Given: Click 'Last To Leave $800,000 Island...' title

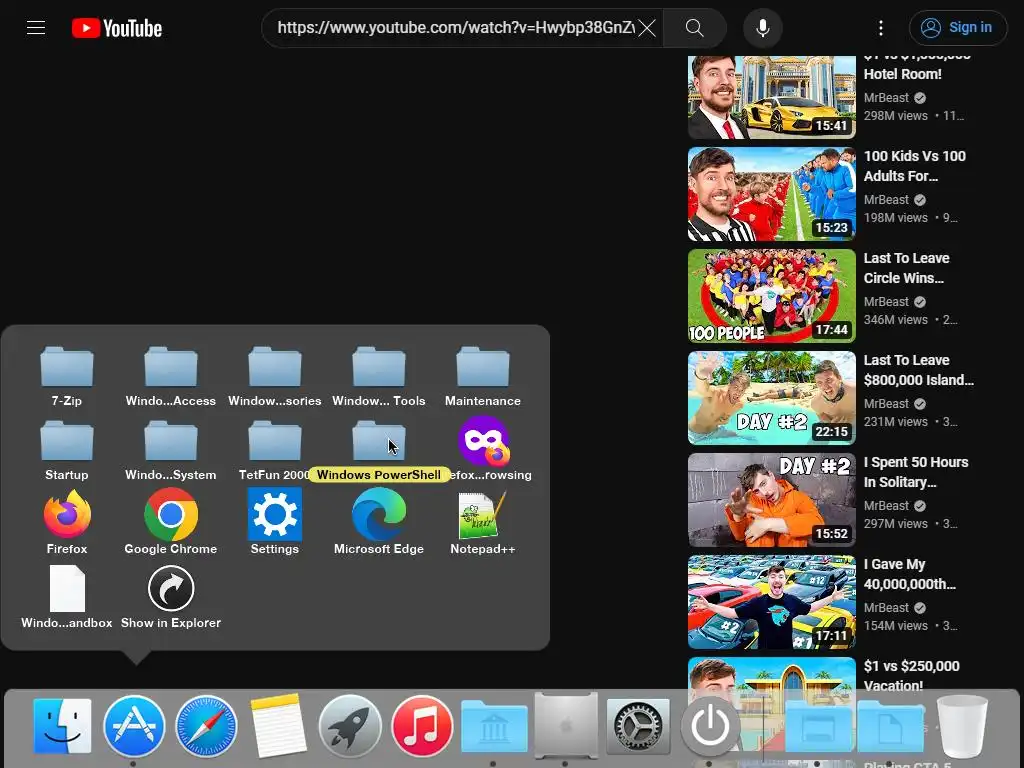Looking at the screenshot, I should (x=918, y=370).
